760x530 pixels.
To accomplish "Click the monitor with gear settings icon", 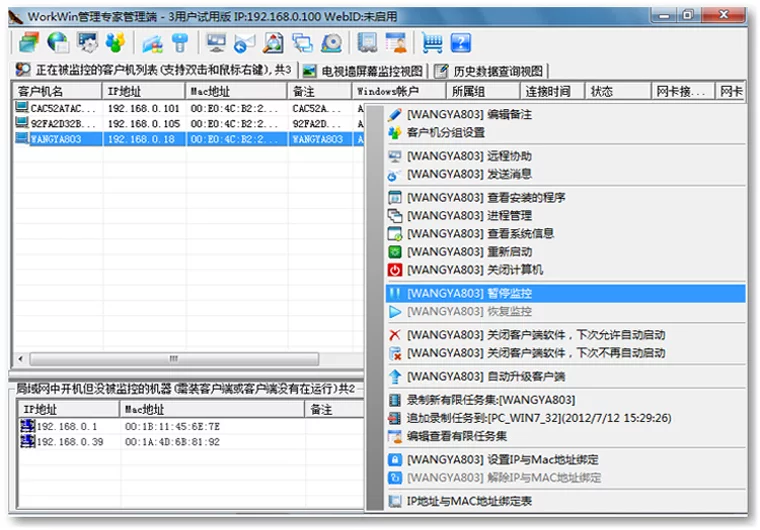I will click(x=87, y=43).
